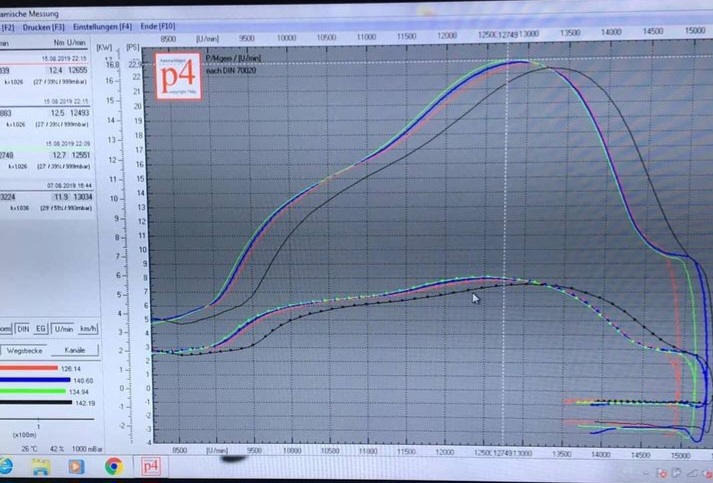The height and width of the screenshot is (483, 713).
Task: Open the media player taskbar icon
Action: point(76,467)
